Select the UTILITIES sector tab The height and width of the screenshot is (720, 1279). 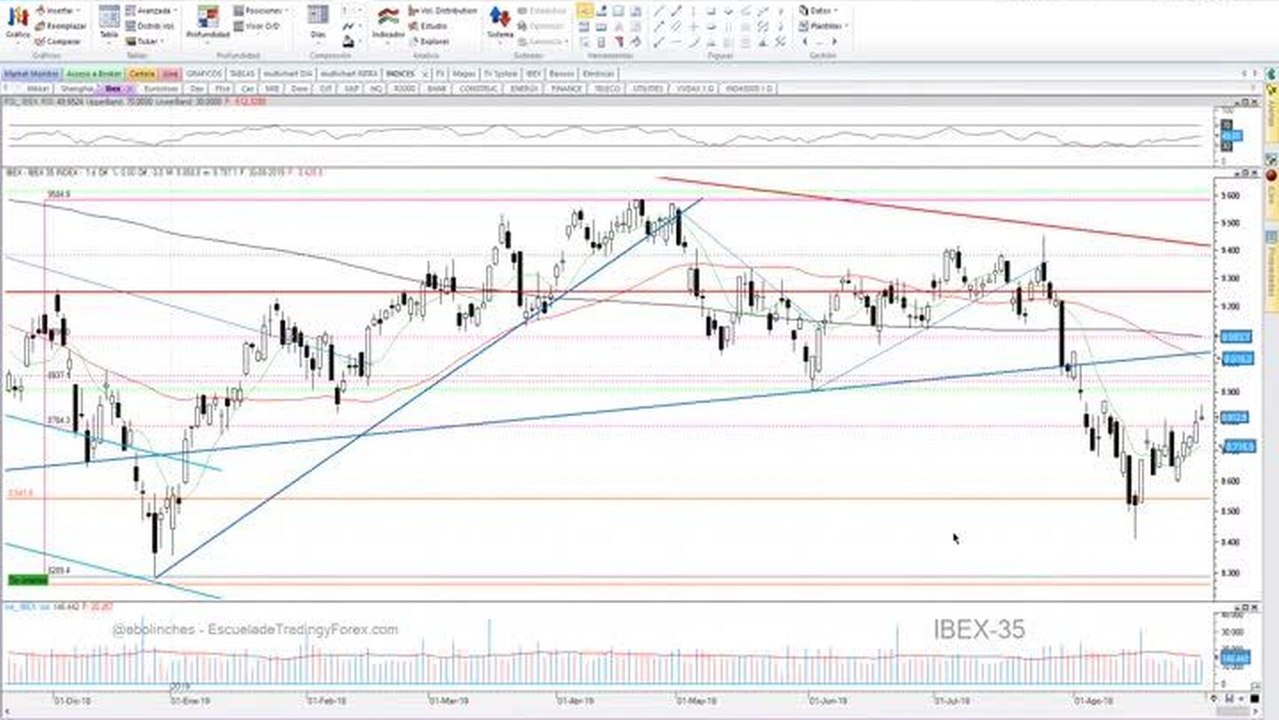648,88
